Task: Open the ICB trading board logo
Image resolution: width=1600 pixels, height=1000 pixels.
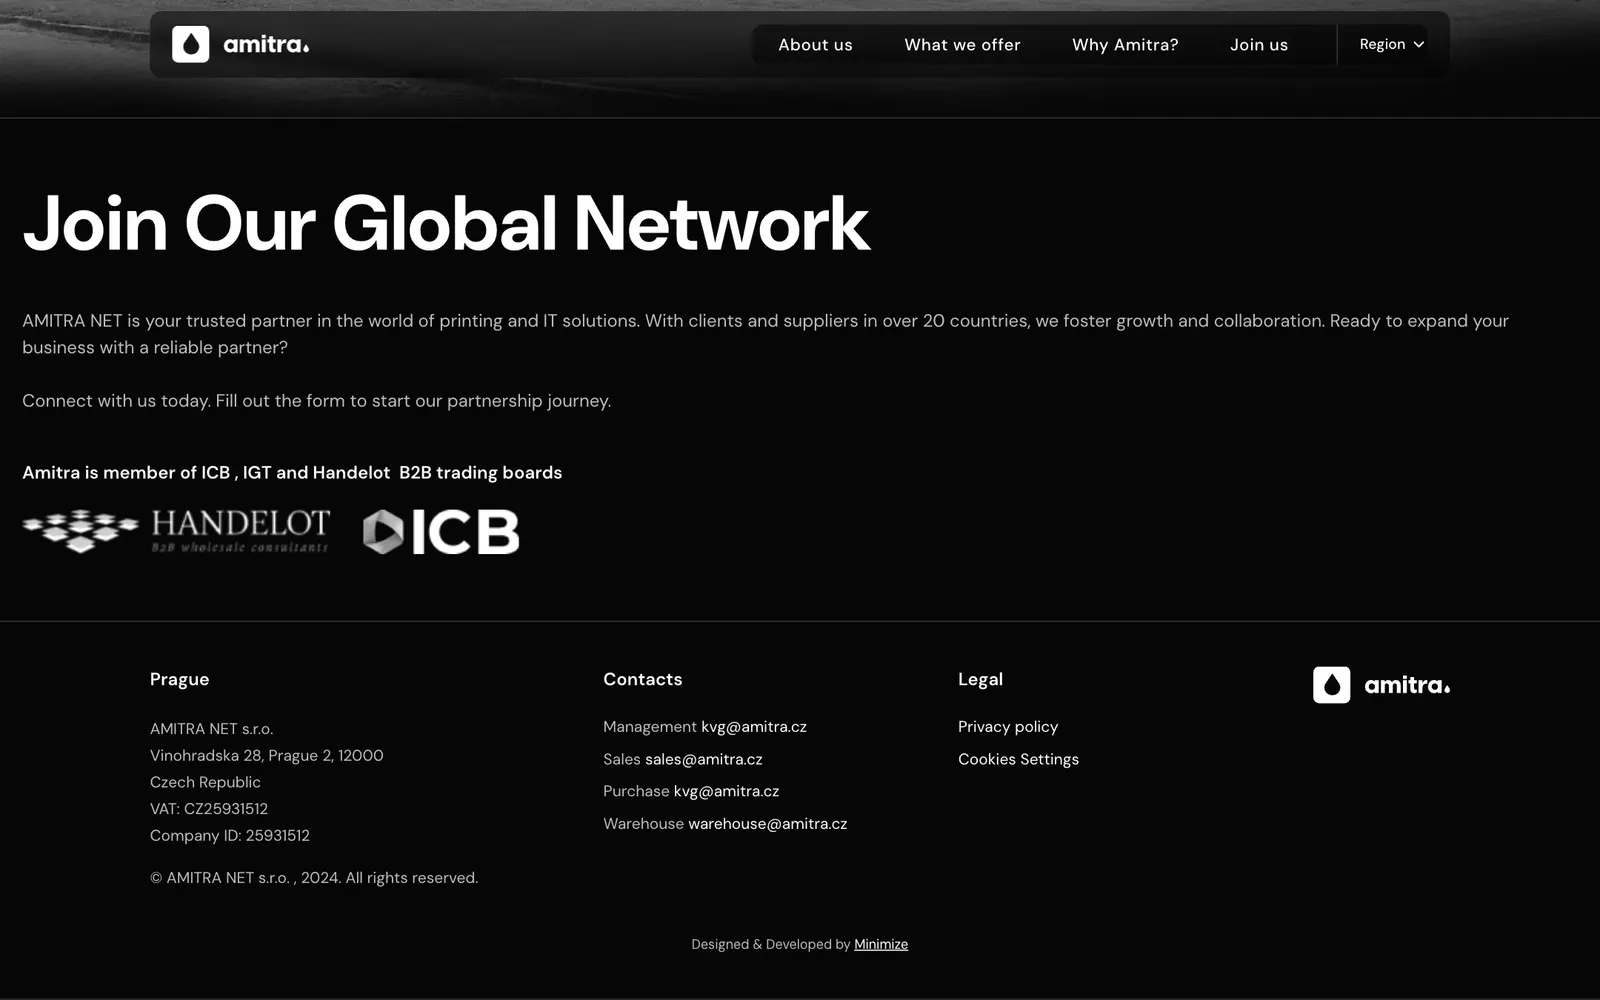Action: [x=441, y=531]
